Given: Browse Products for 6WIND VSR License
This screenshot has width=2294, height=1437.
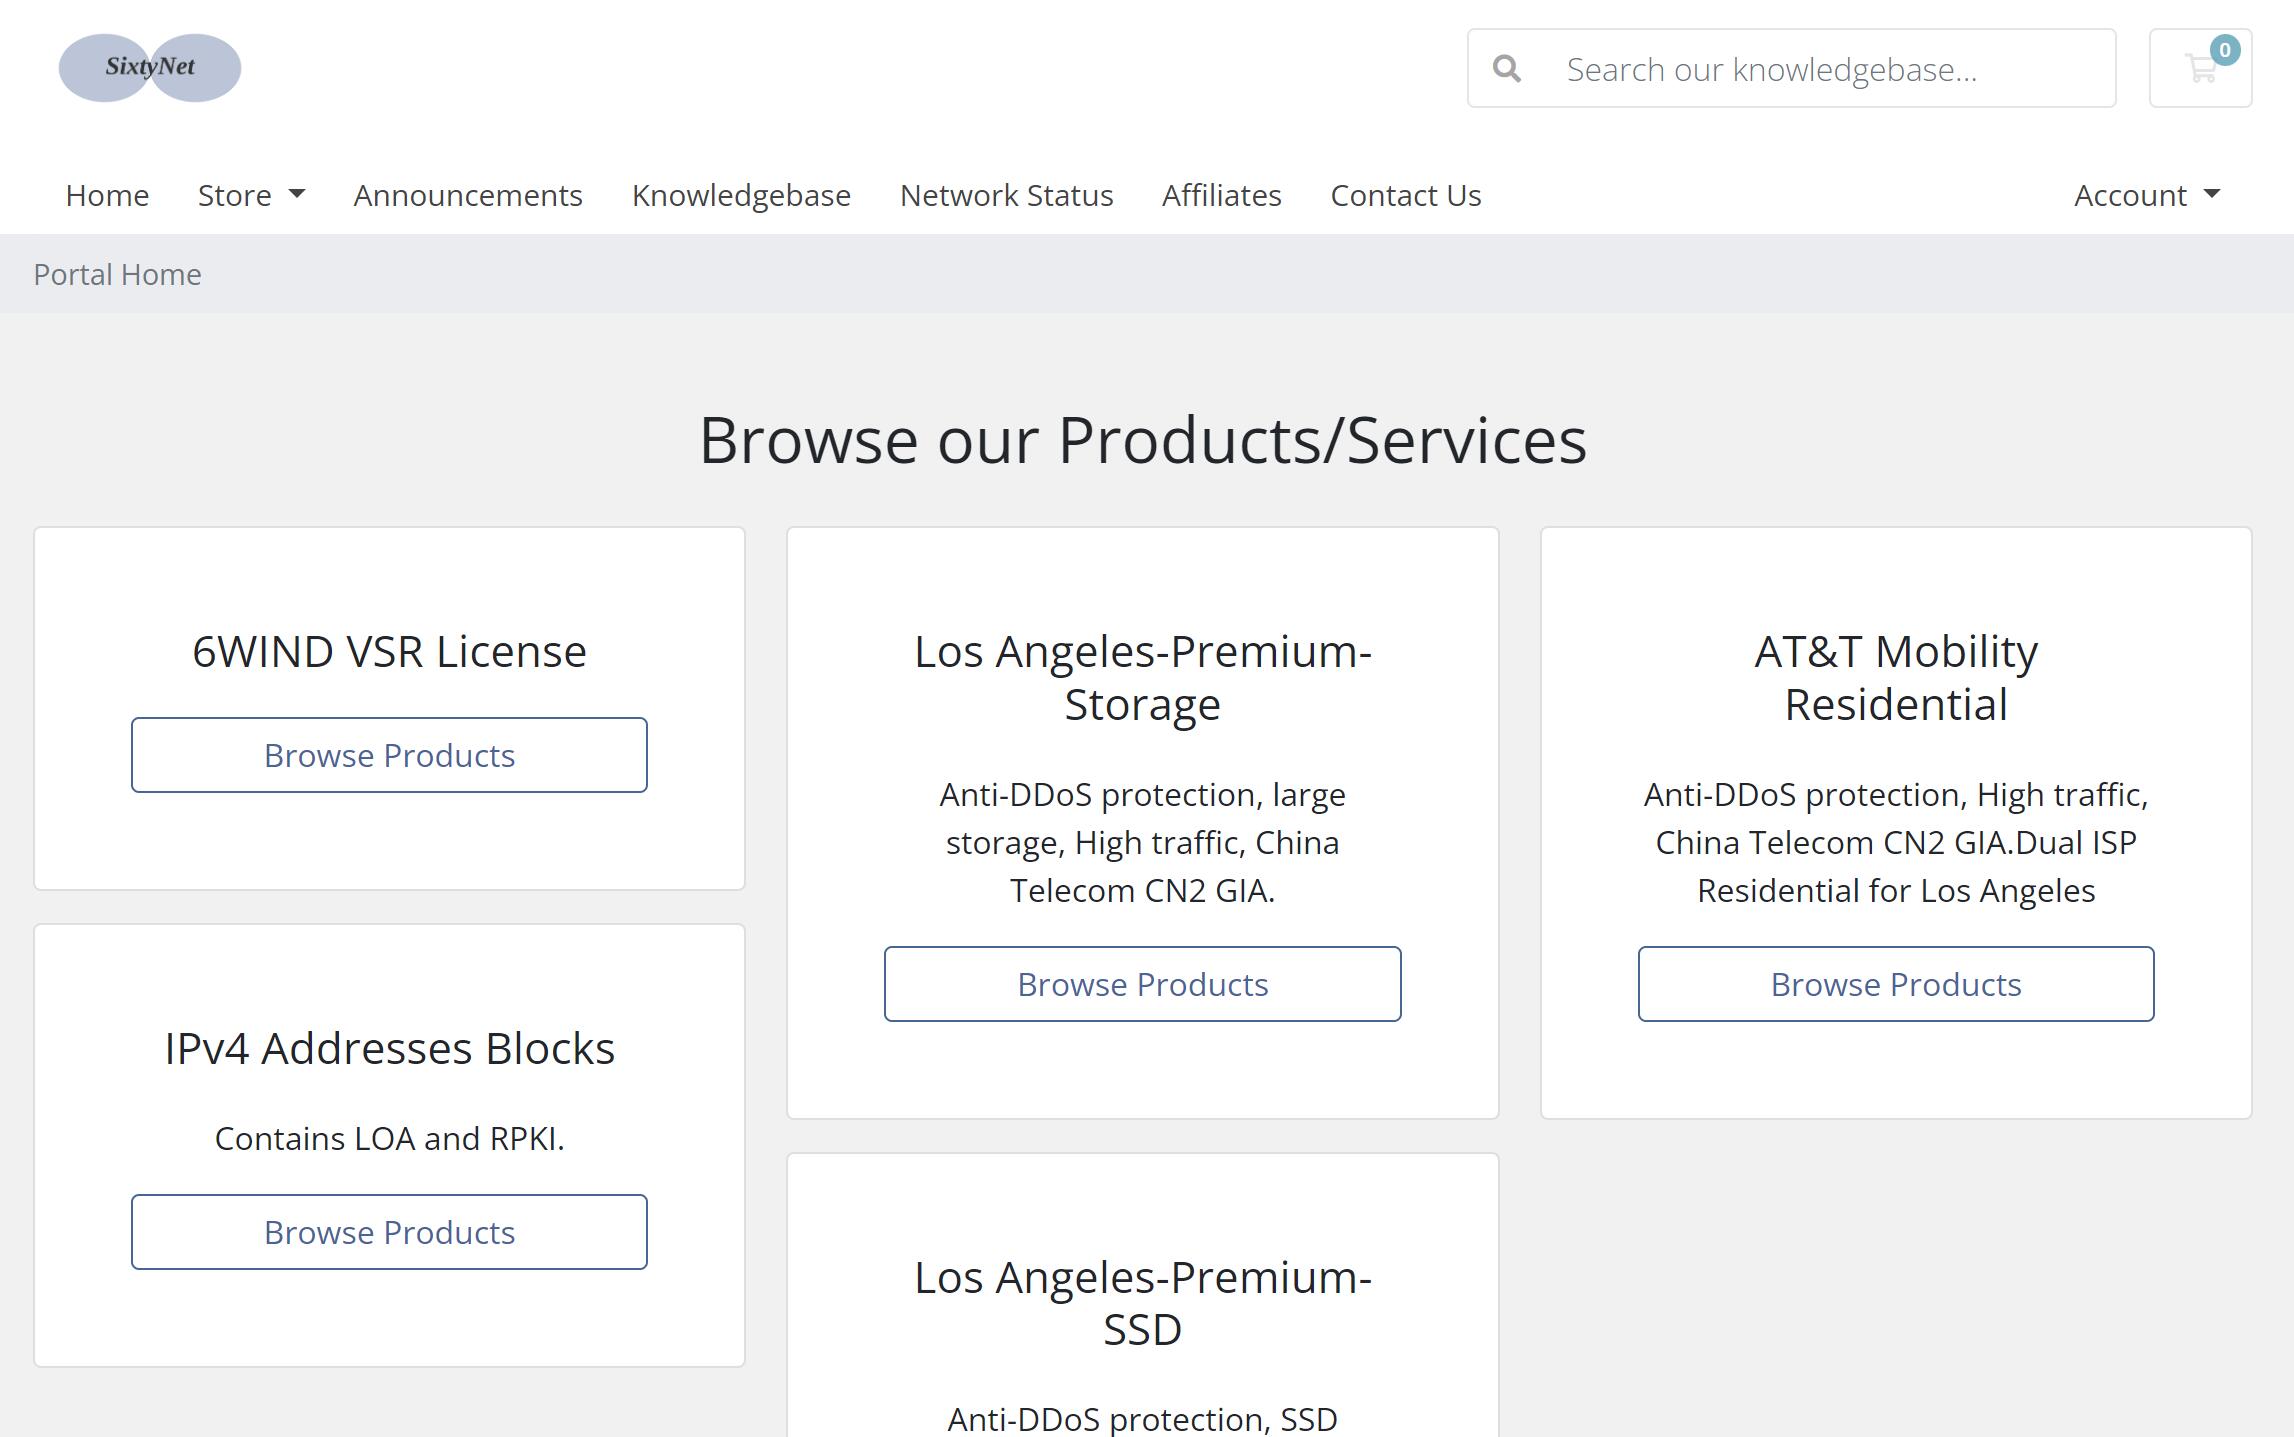Looking at the screenshot, I should 389,755.
